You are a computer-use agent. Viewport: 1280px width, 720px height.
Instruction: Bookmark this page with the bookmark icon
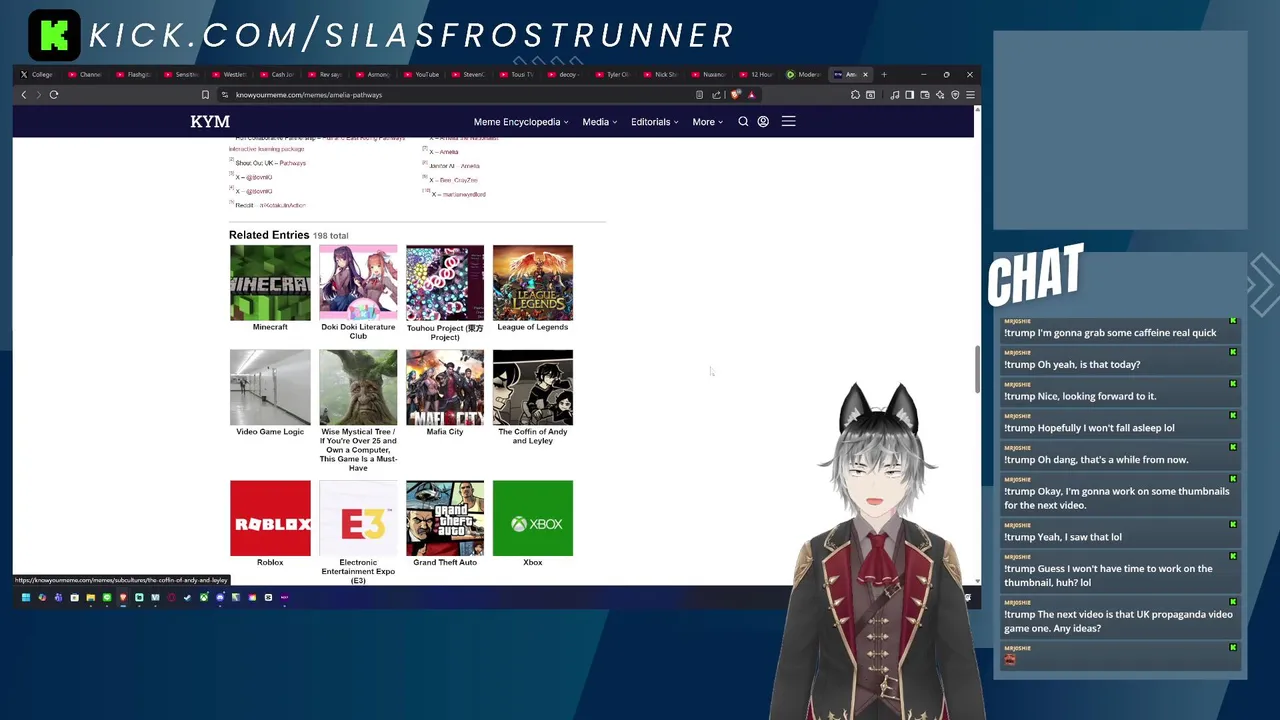pyautogui.click(x=205, y=95)
